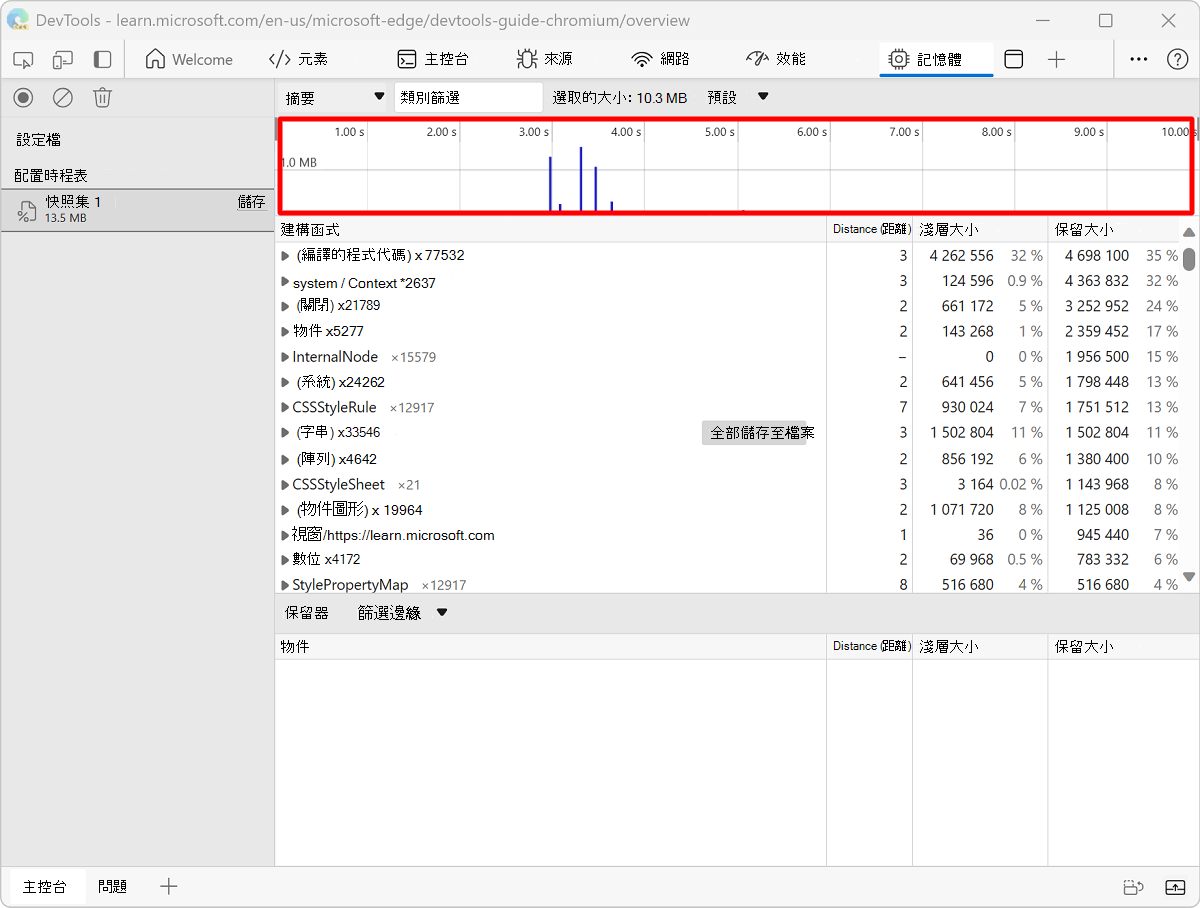The image size is (1200, 908).
Task: Open the Help question mark icon
Action: pyautogui.click(x=1178, y=60)
